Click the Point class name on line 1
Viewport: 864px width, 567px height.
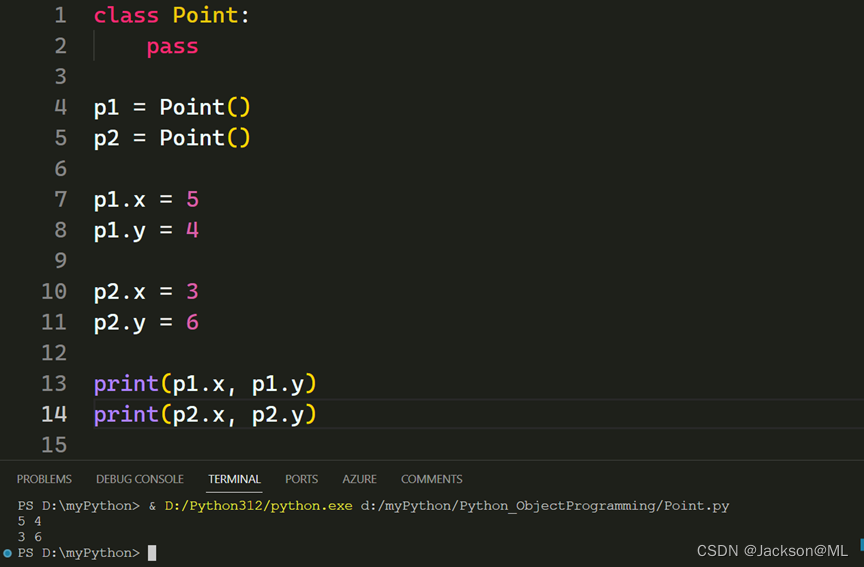tap(205, 15)
